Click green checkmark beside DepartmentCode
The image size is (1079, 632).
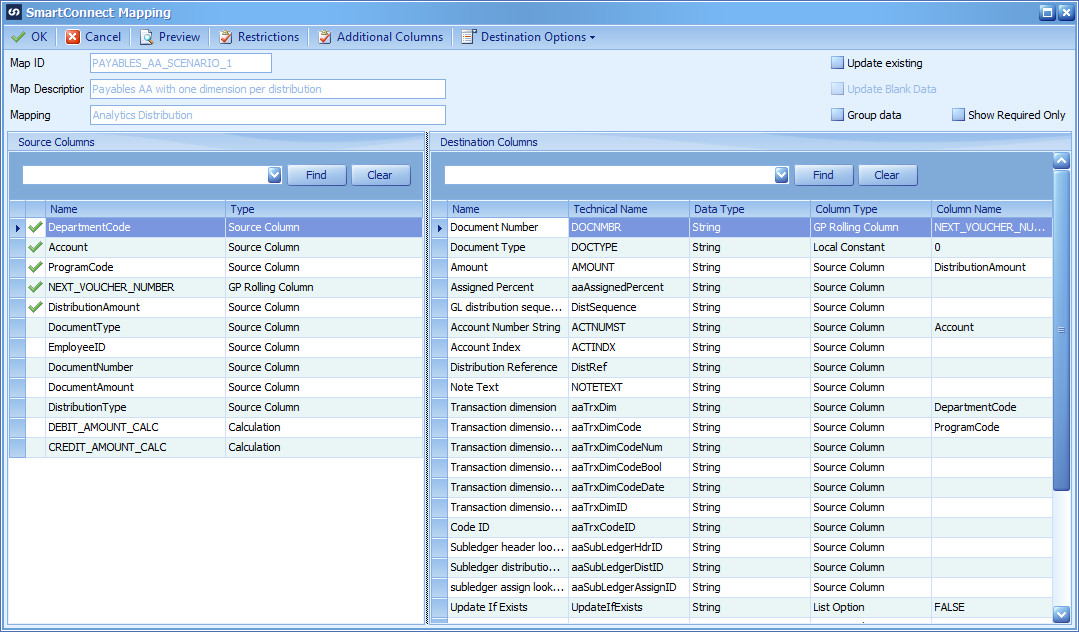[36, 227]
